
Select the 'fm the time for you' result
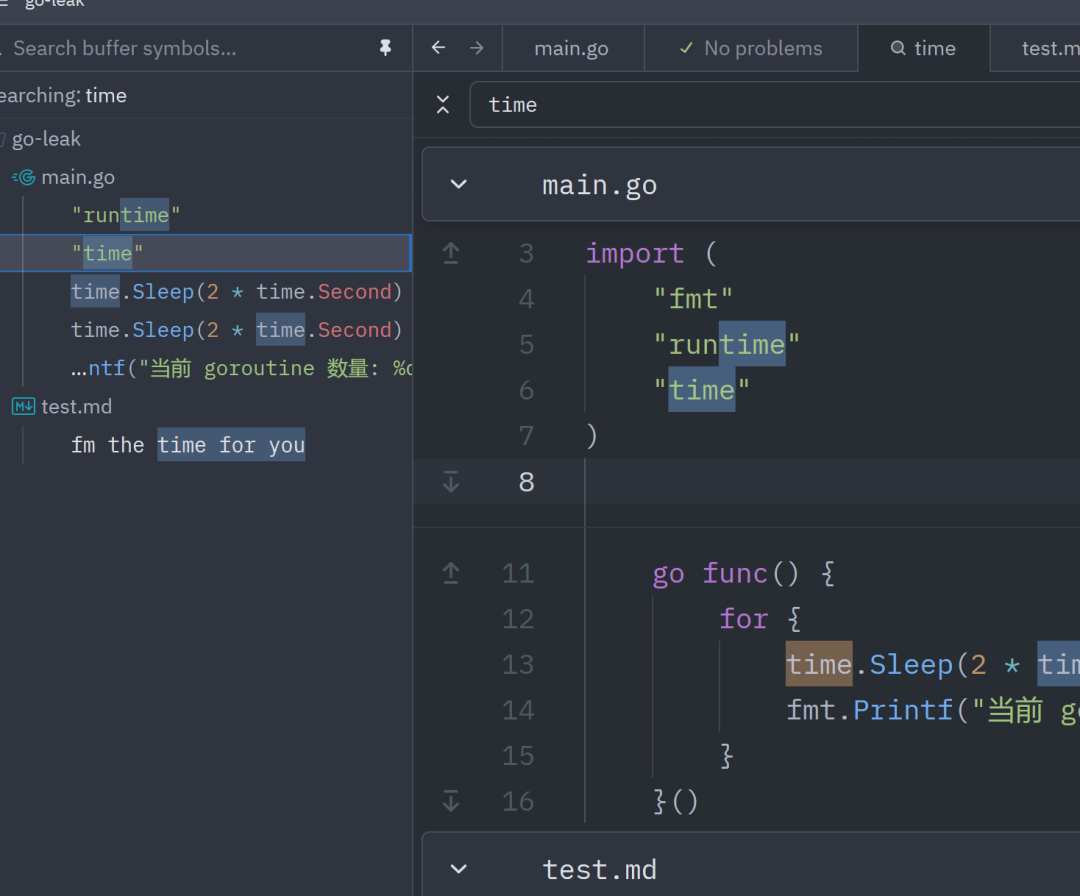[x=188, y=445]
